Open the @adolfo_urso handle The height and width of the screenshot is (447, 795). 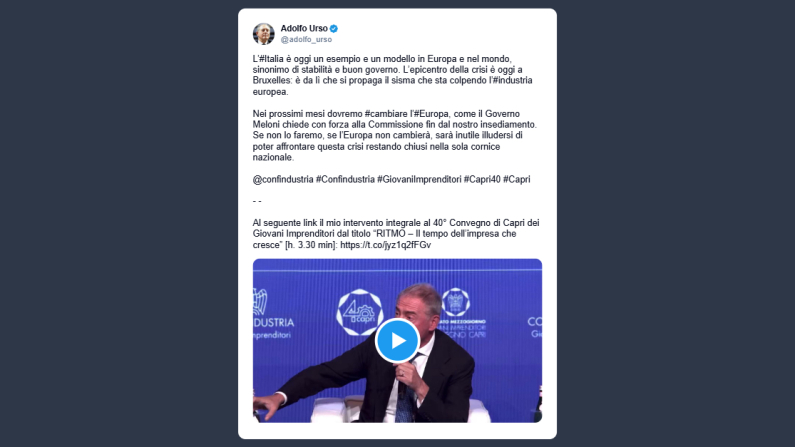coord(306,40)
